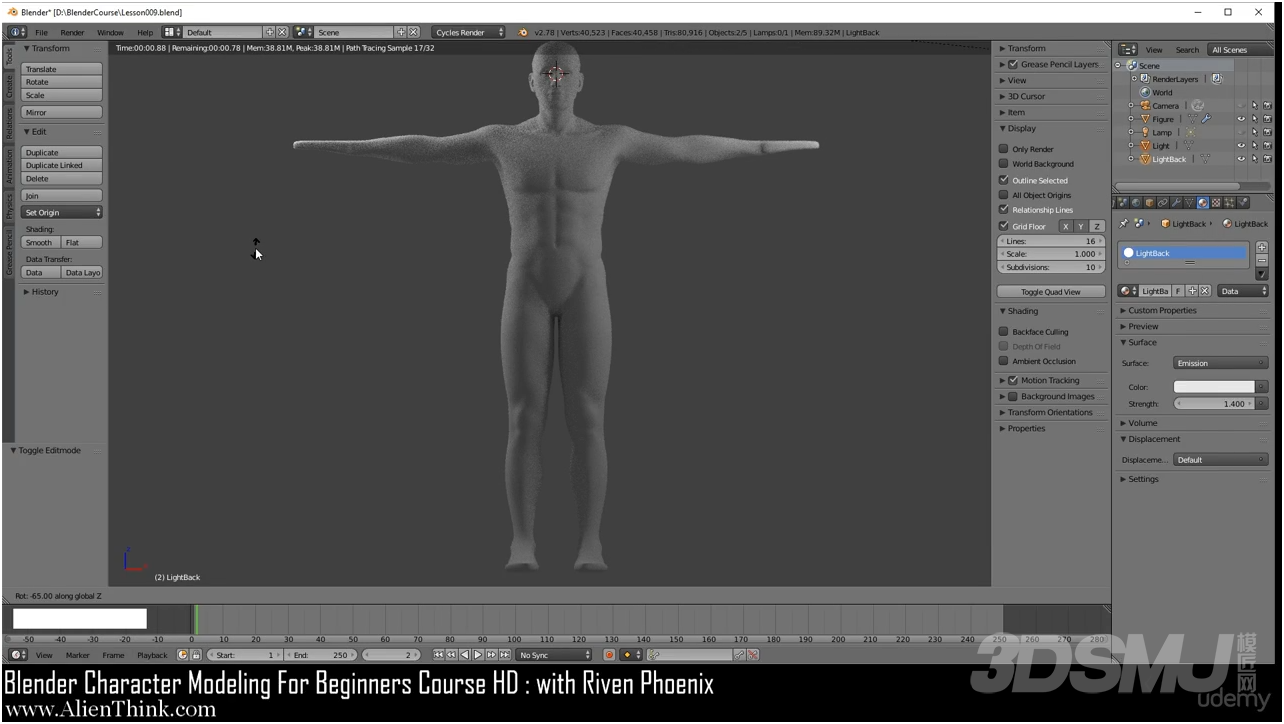
Task: Create new material with plus beside F
Action: pyautogui.click(x=1192, y=291)
